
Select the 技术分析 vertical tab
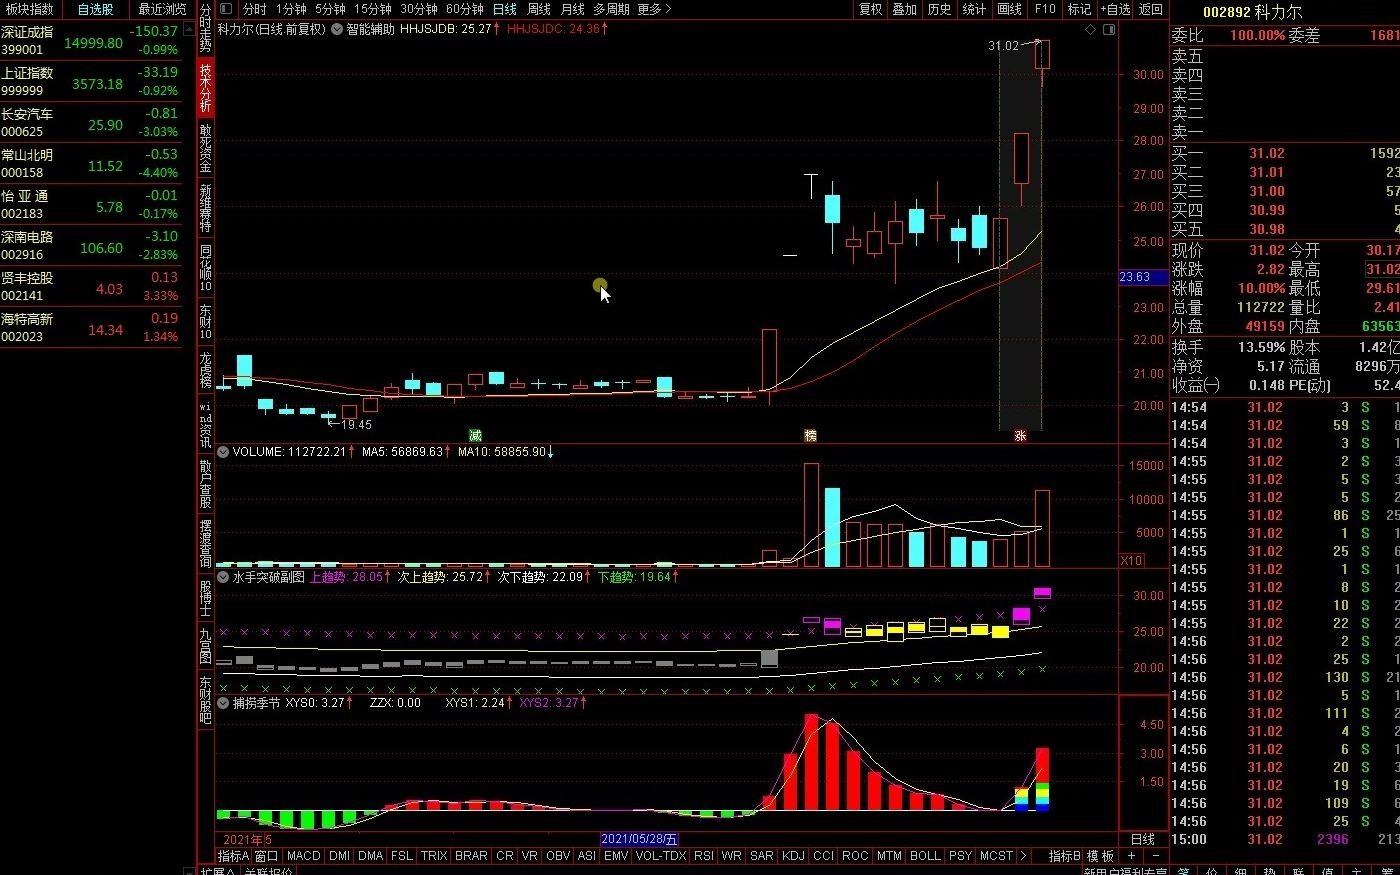pos(205,88)
